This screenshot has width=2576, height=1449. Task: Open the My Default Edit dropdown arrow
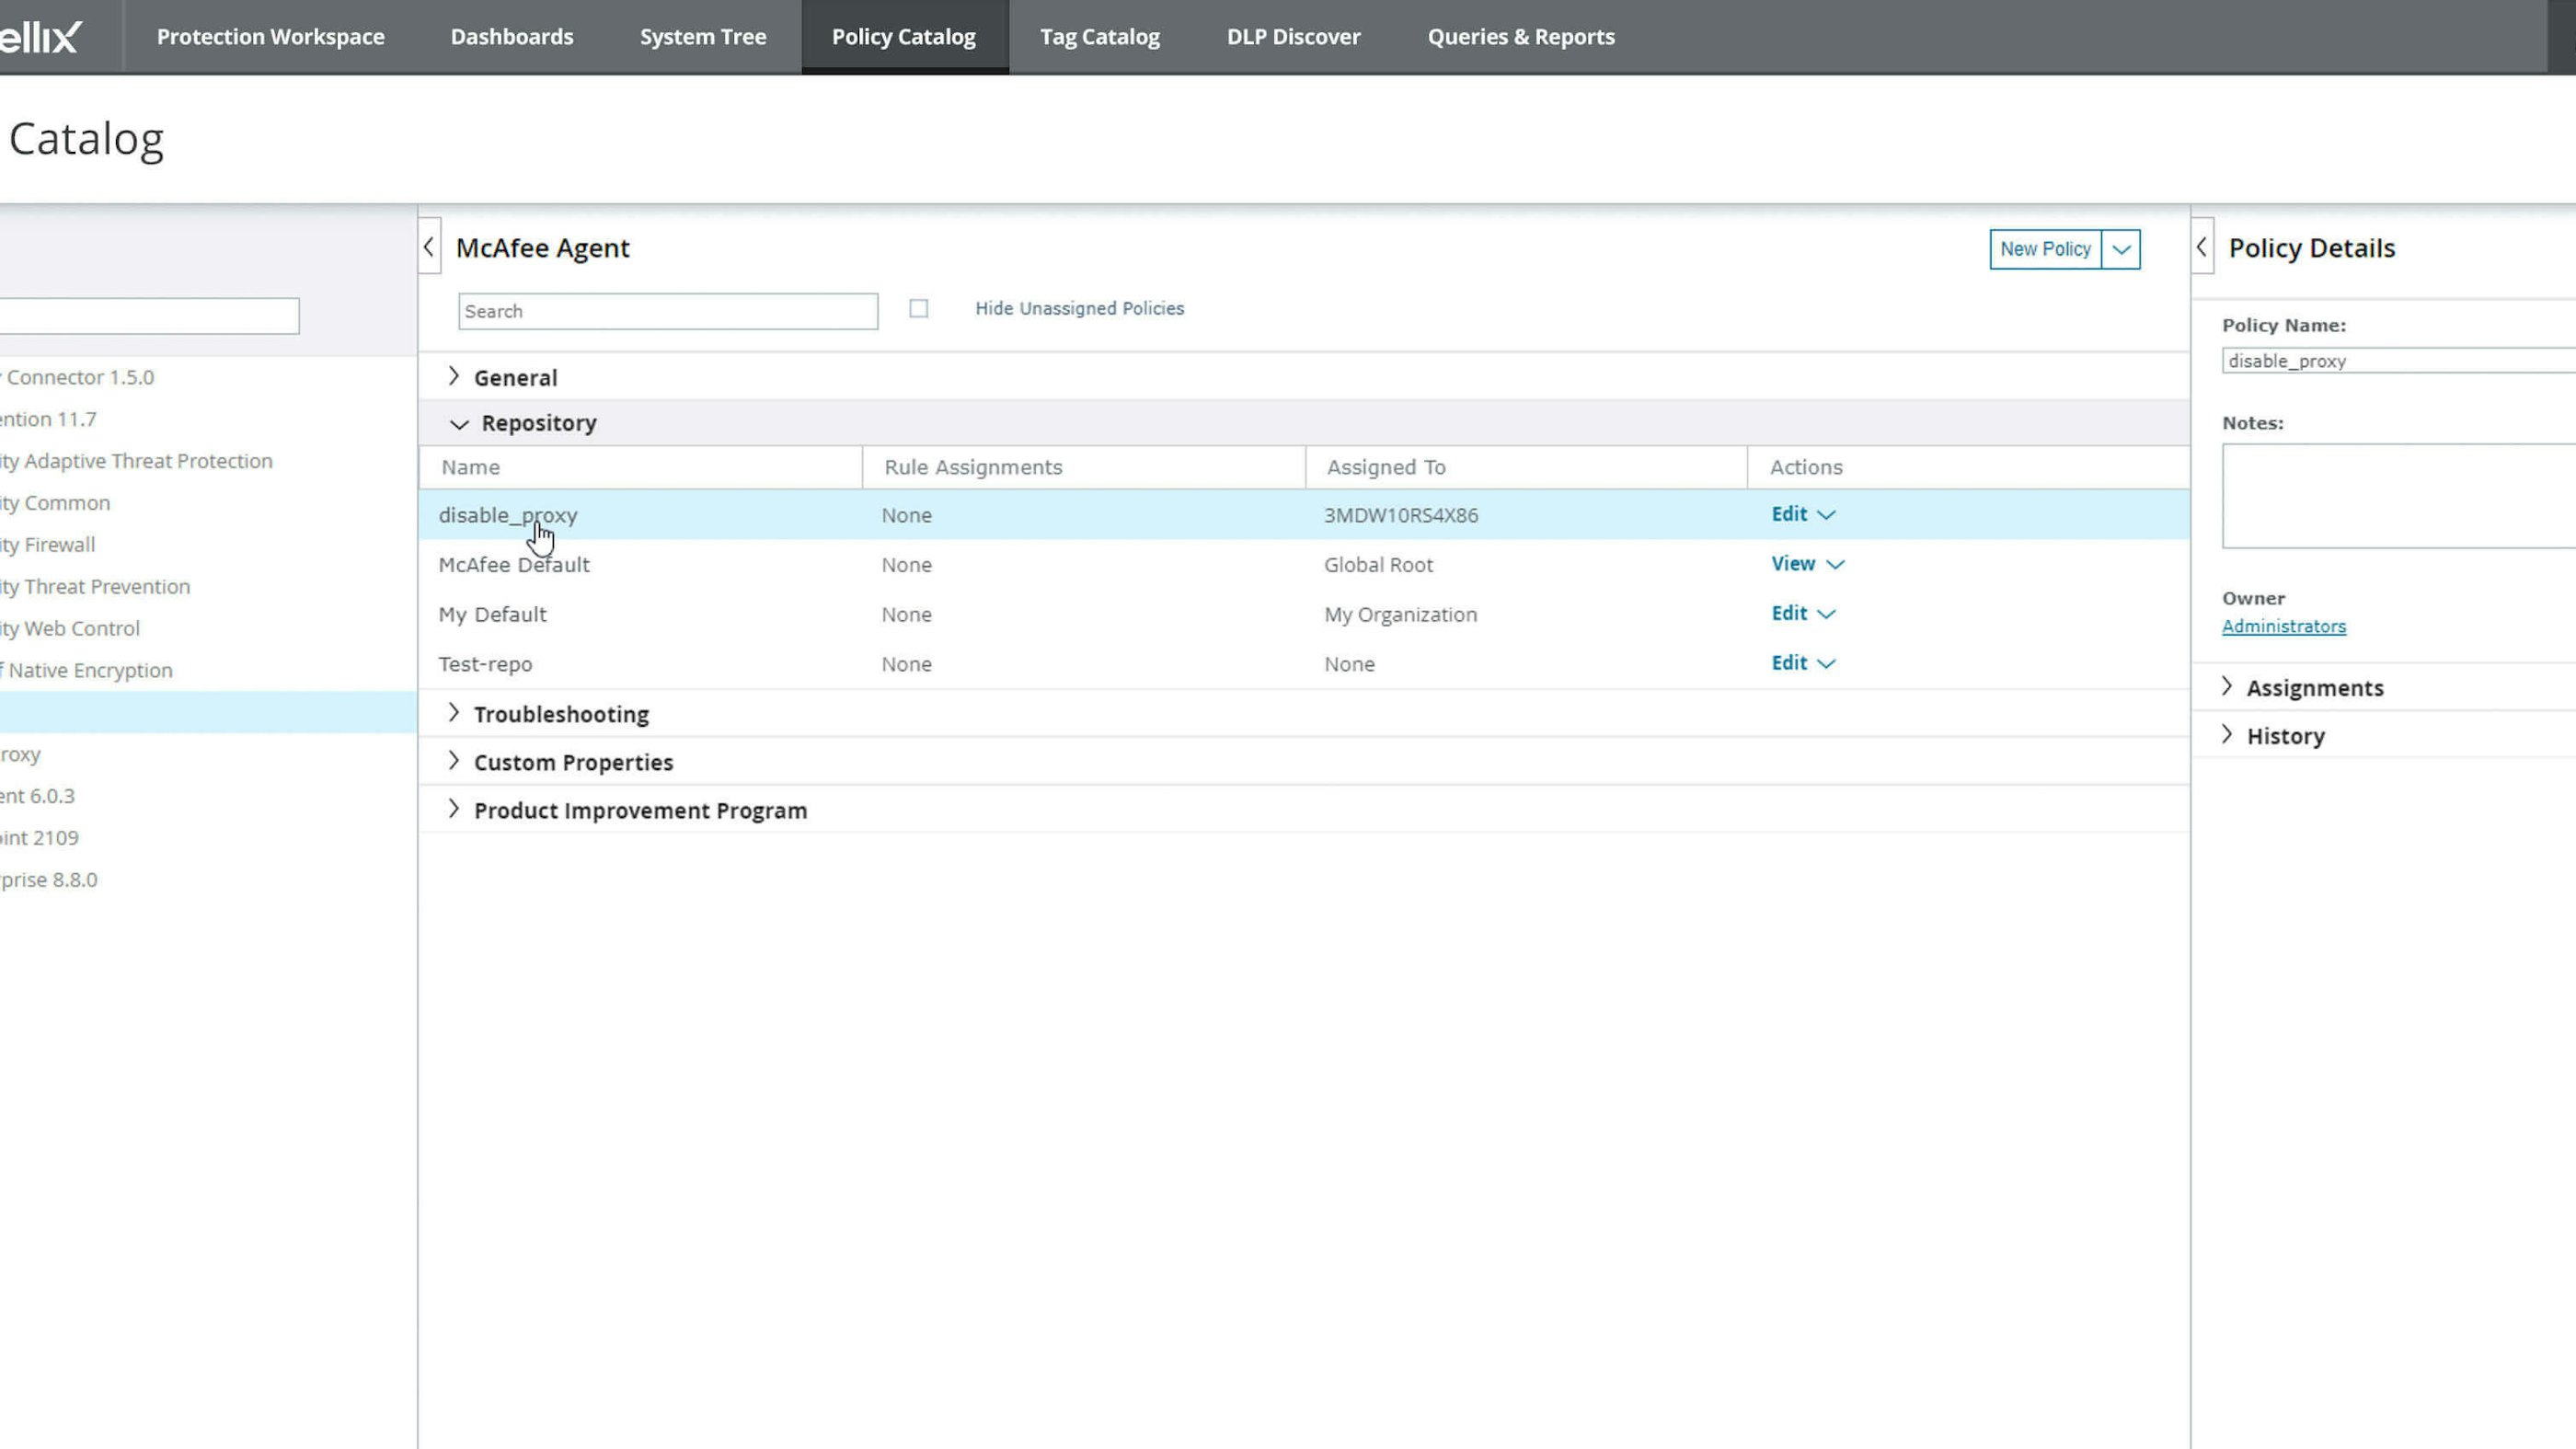(x=1826, y=614)
